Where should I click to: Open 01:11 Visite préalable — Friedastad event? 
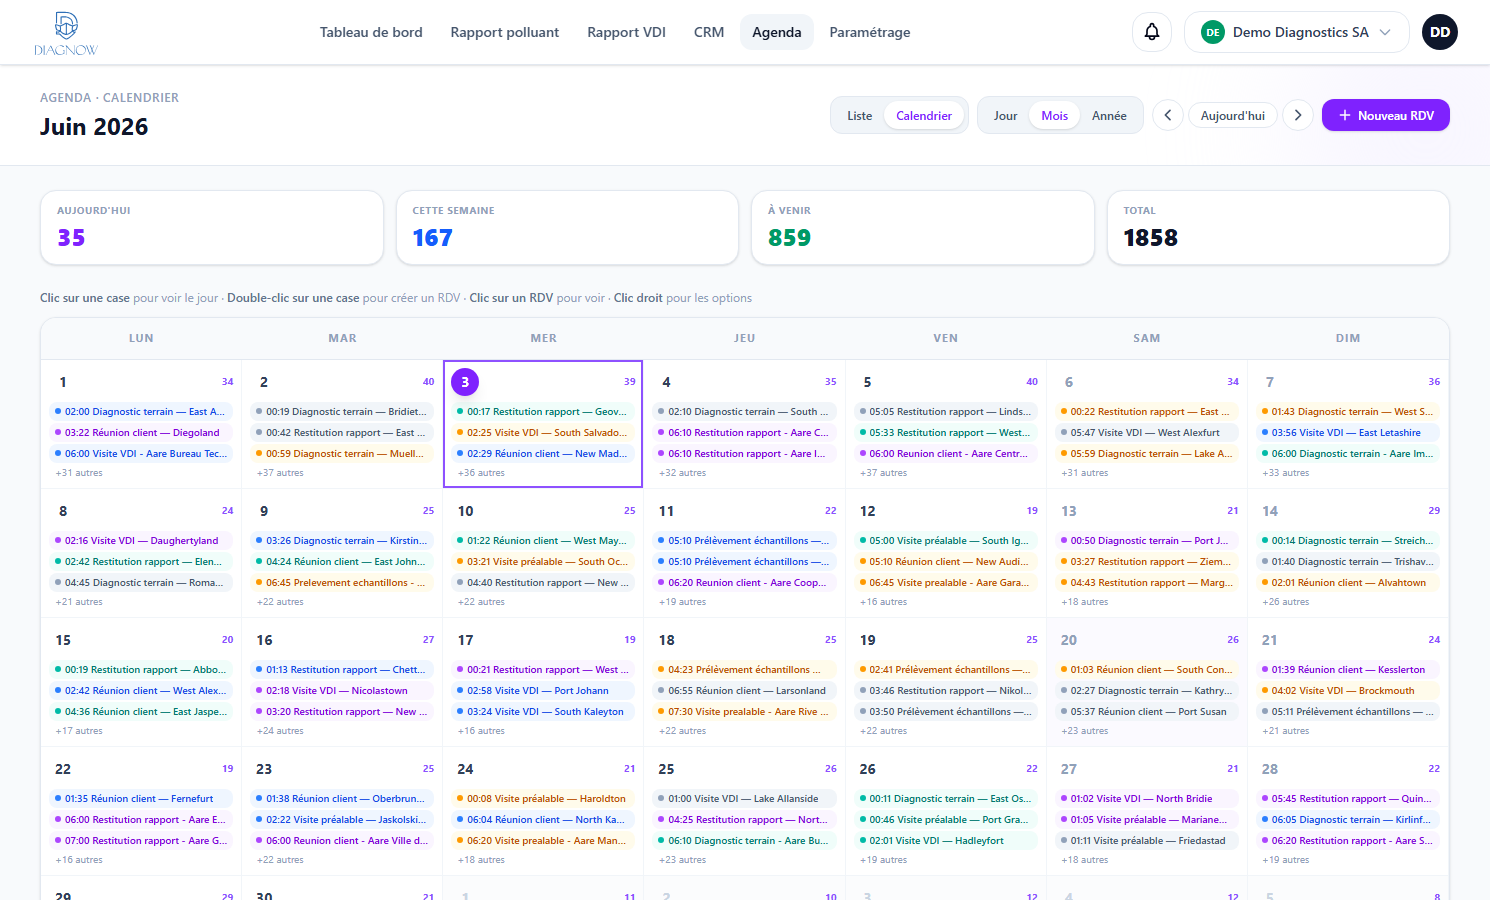(x=1146, y=840)
